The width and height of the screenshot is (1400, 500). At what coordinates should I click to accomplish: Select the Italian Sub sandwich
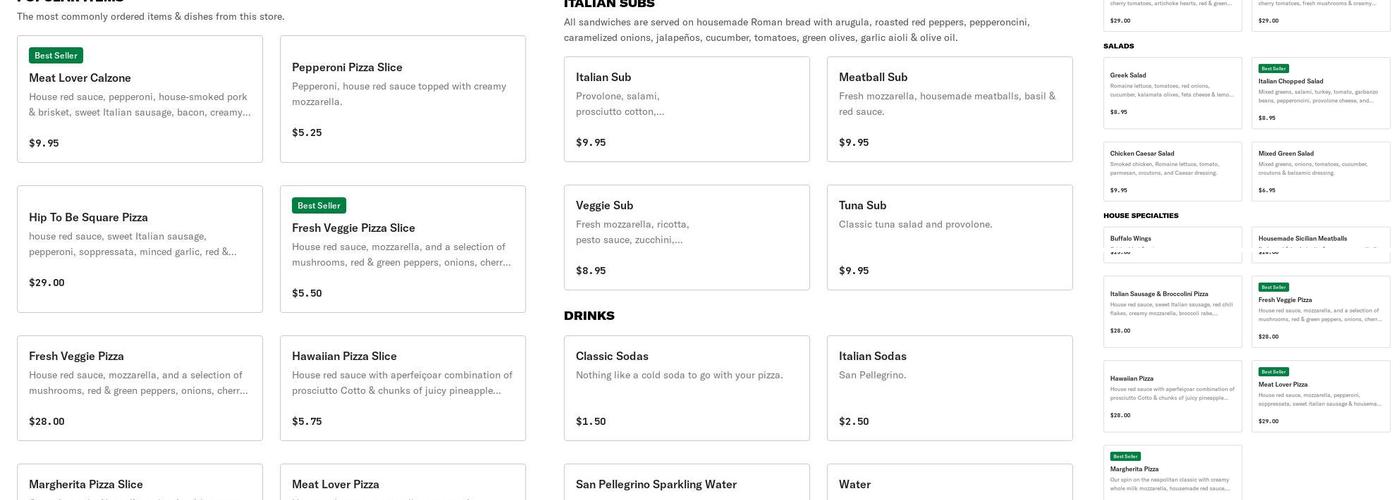(x=686, y=109)
